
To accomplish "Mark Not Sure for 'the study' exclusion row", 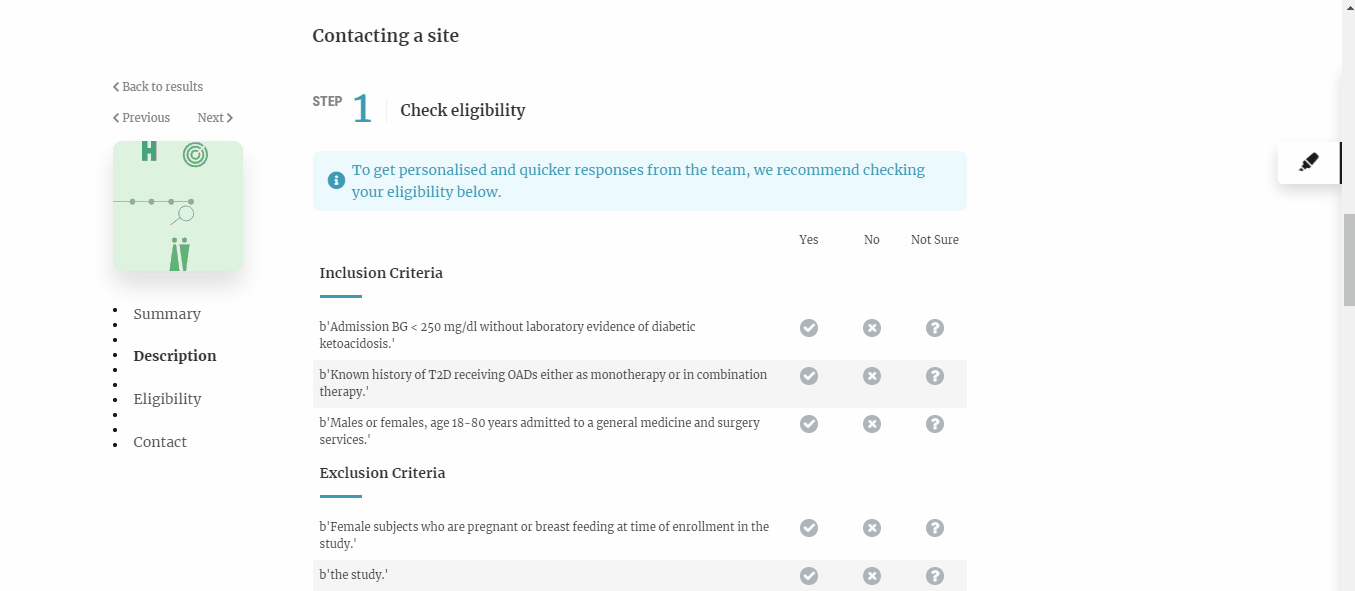I will 935,576.
